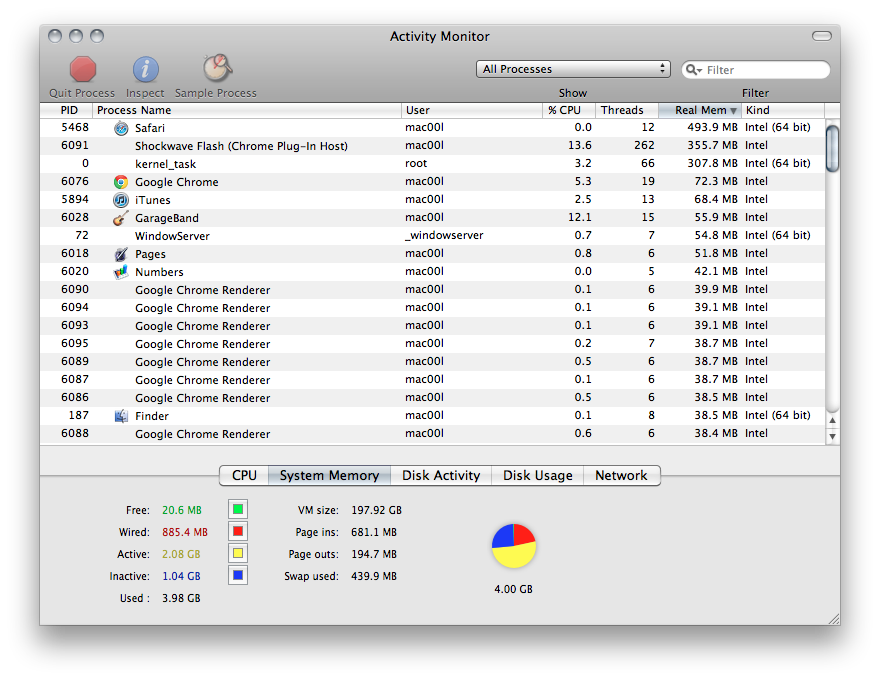Sort by Process Name column header
The height and width of the screenshot is (680, 880).
[x=247, y=110]
